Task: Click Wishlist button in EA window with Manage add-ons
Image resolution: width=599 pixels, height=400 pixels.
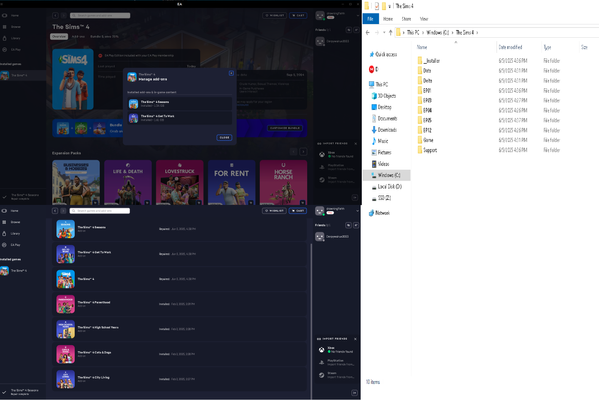Action: pyautogui.click(x=275, y=15)
